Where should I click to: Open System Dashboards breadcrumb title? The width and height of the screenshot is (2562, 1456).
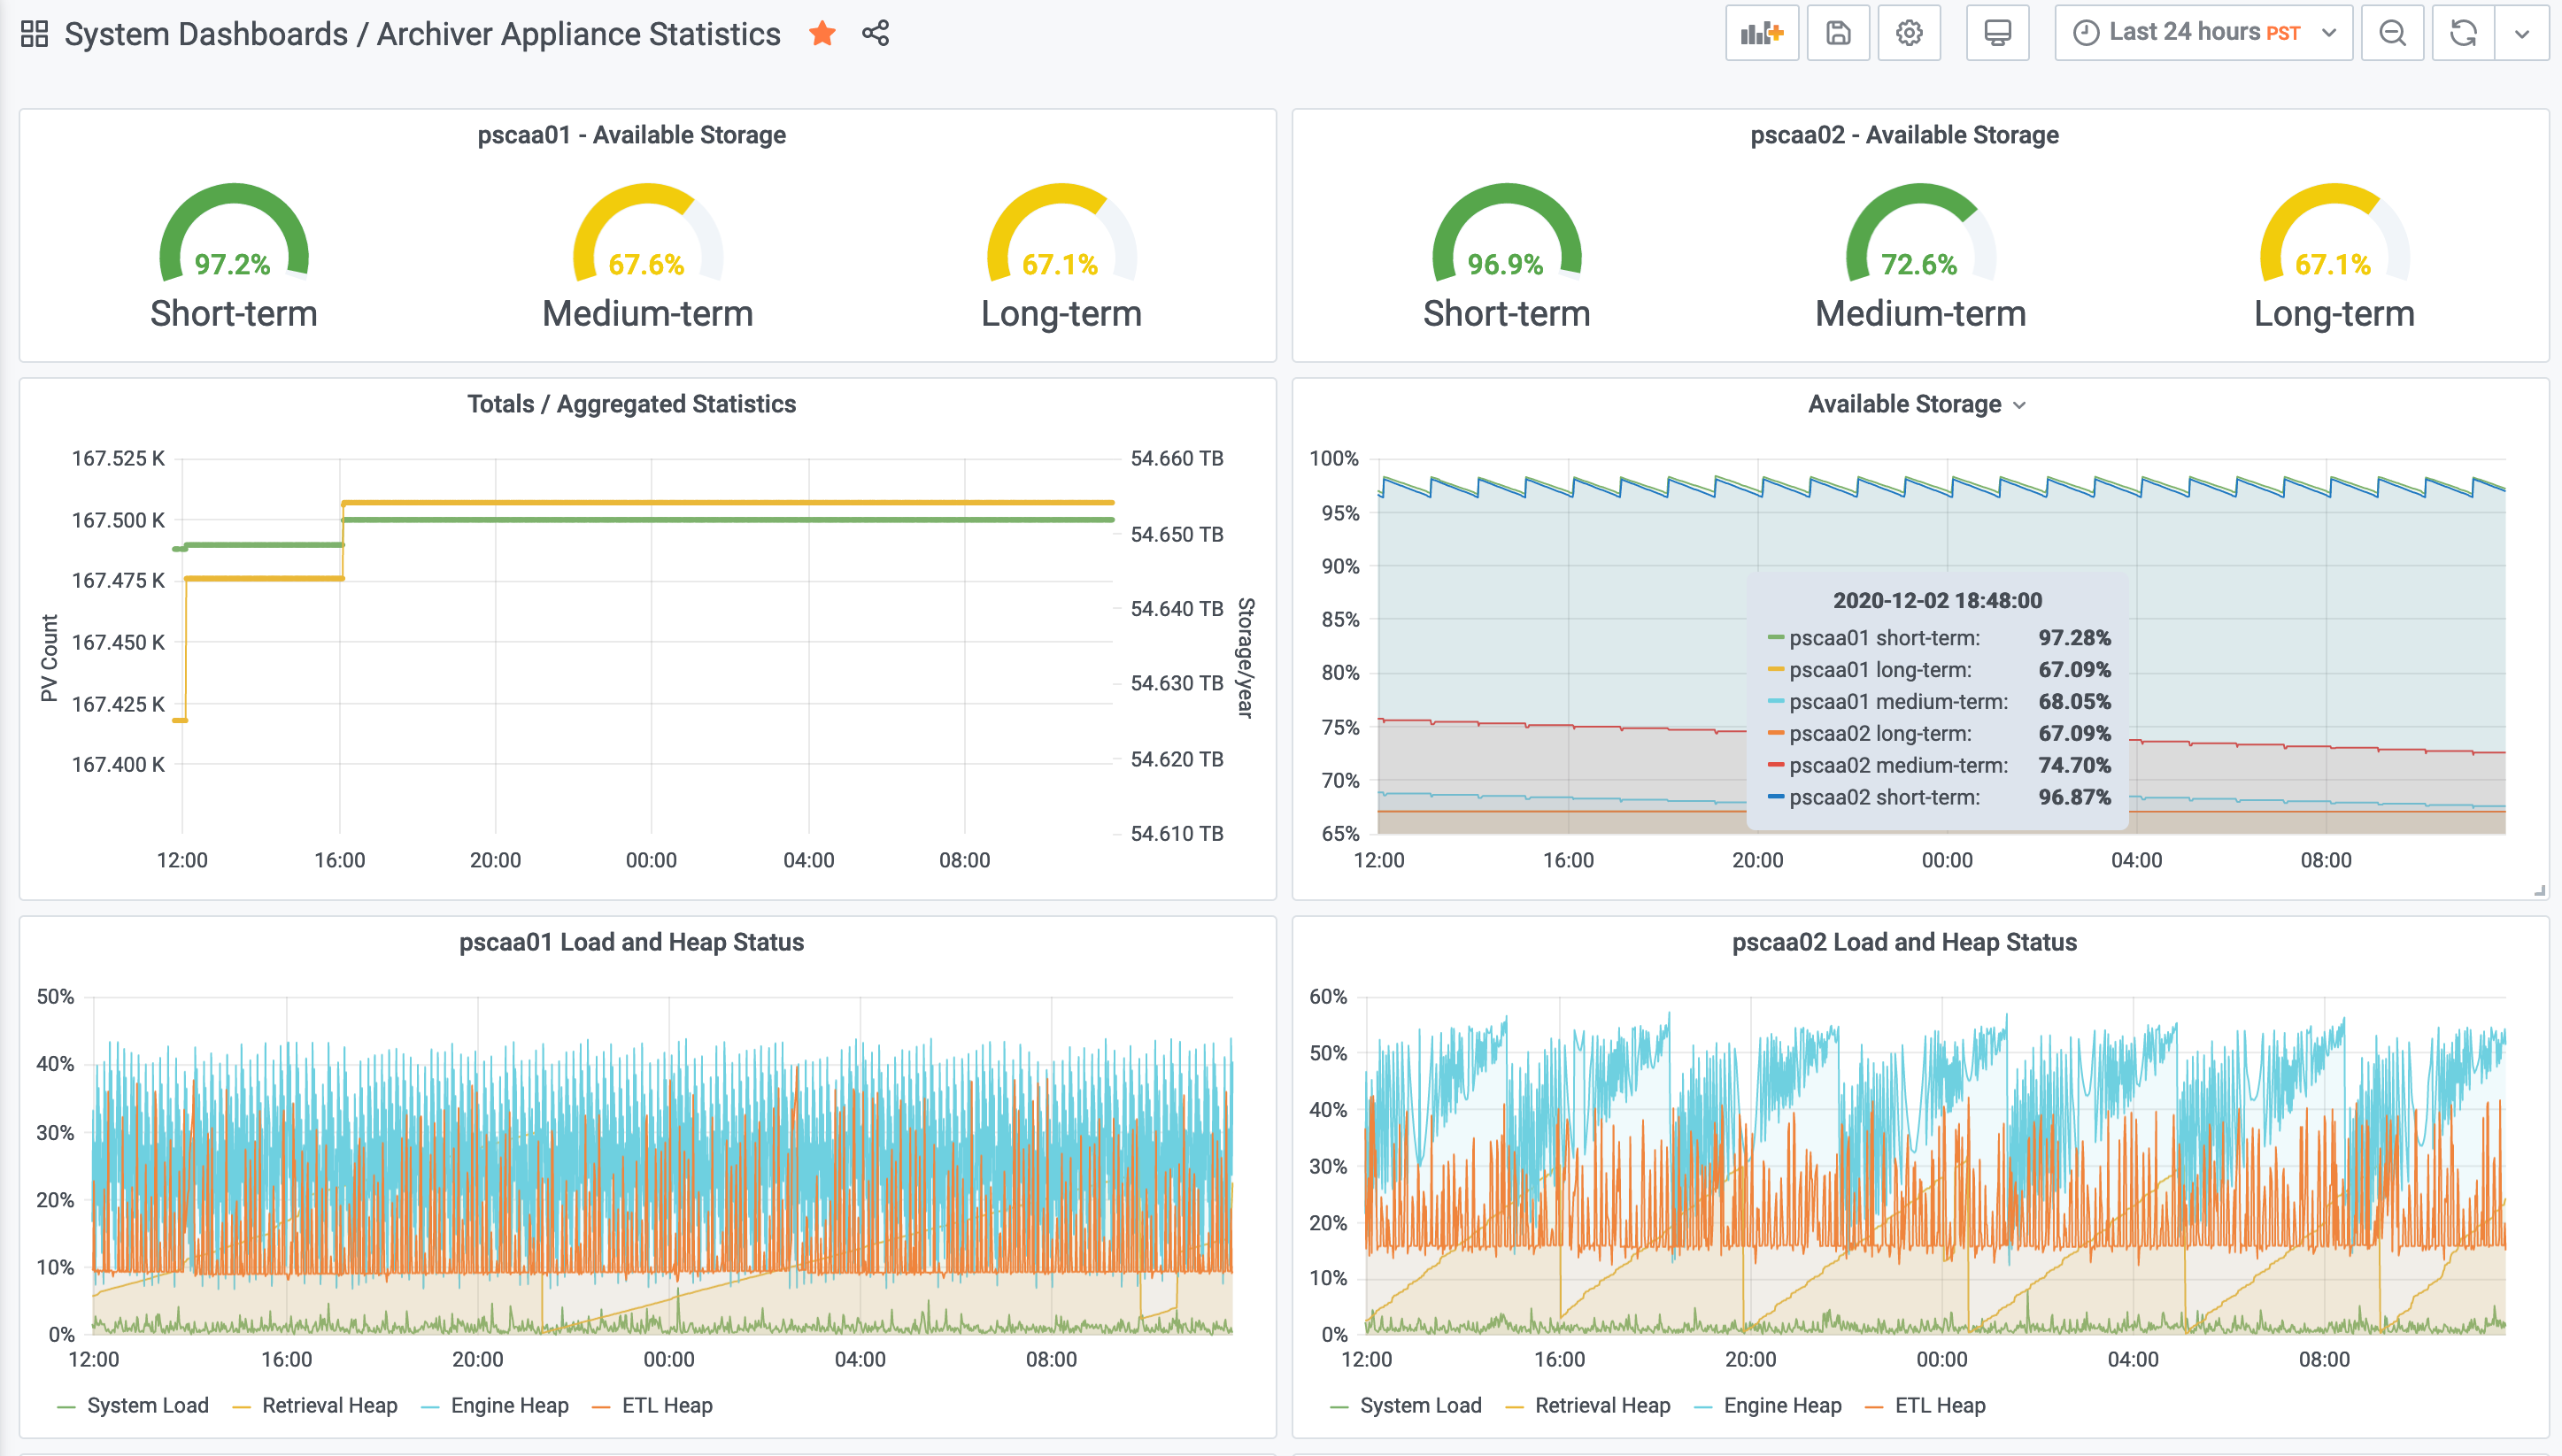pyautogui.click(x=206, y=34)
